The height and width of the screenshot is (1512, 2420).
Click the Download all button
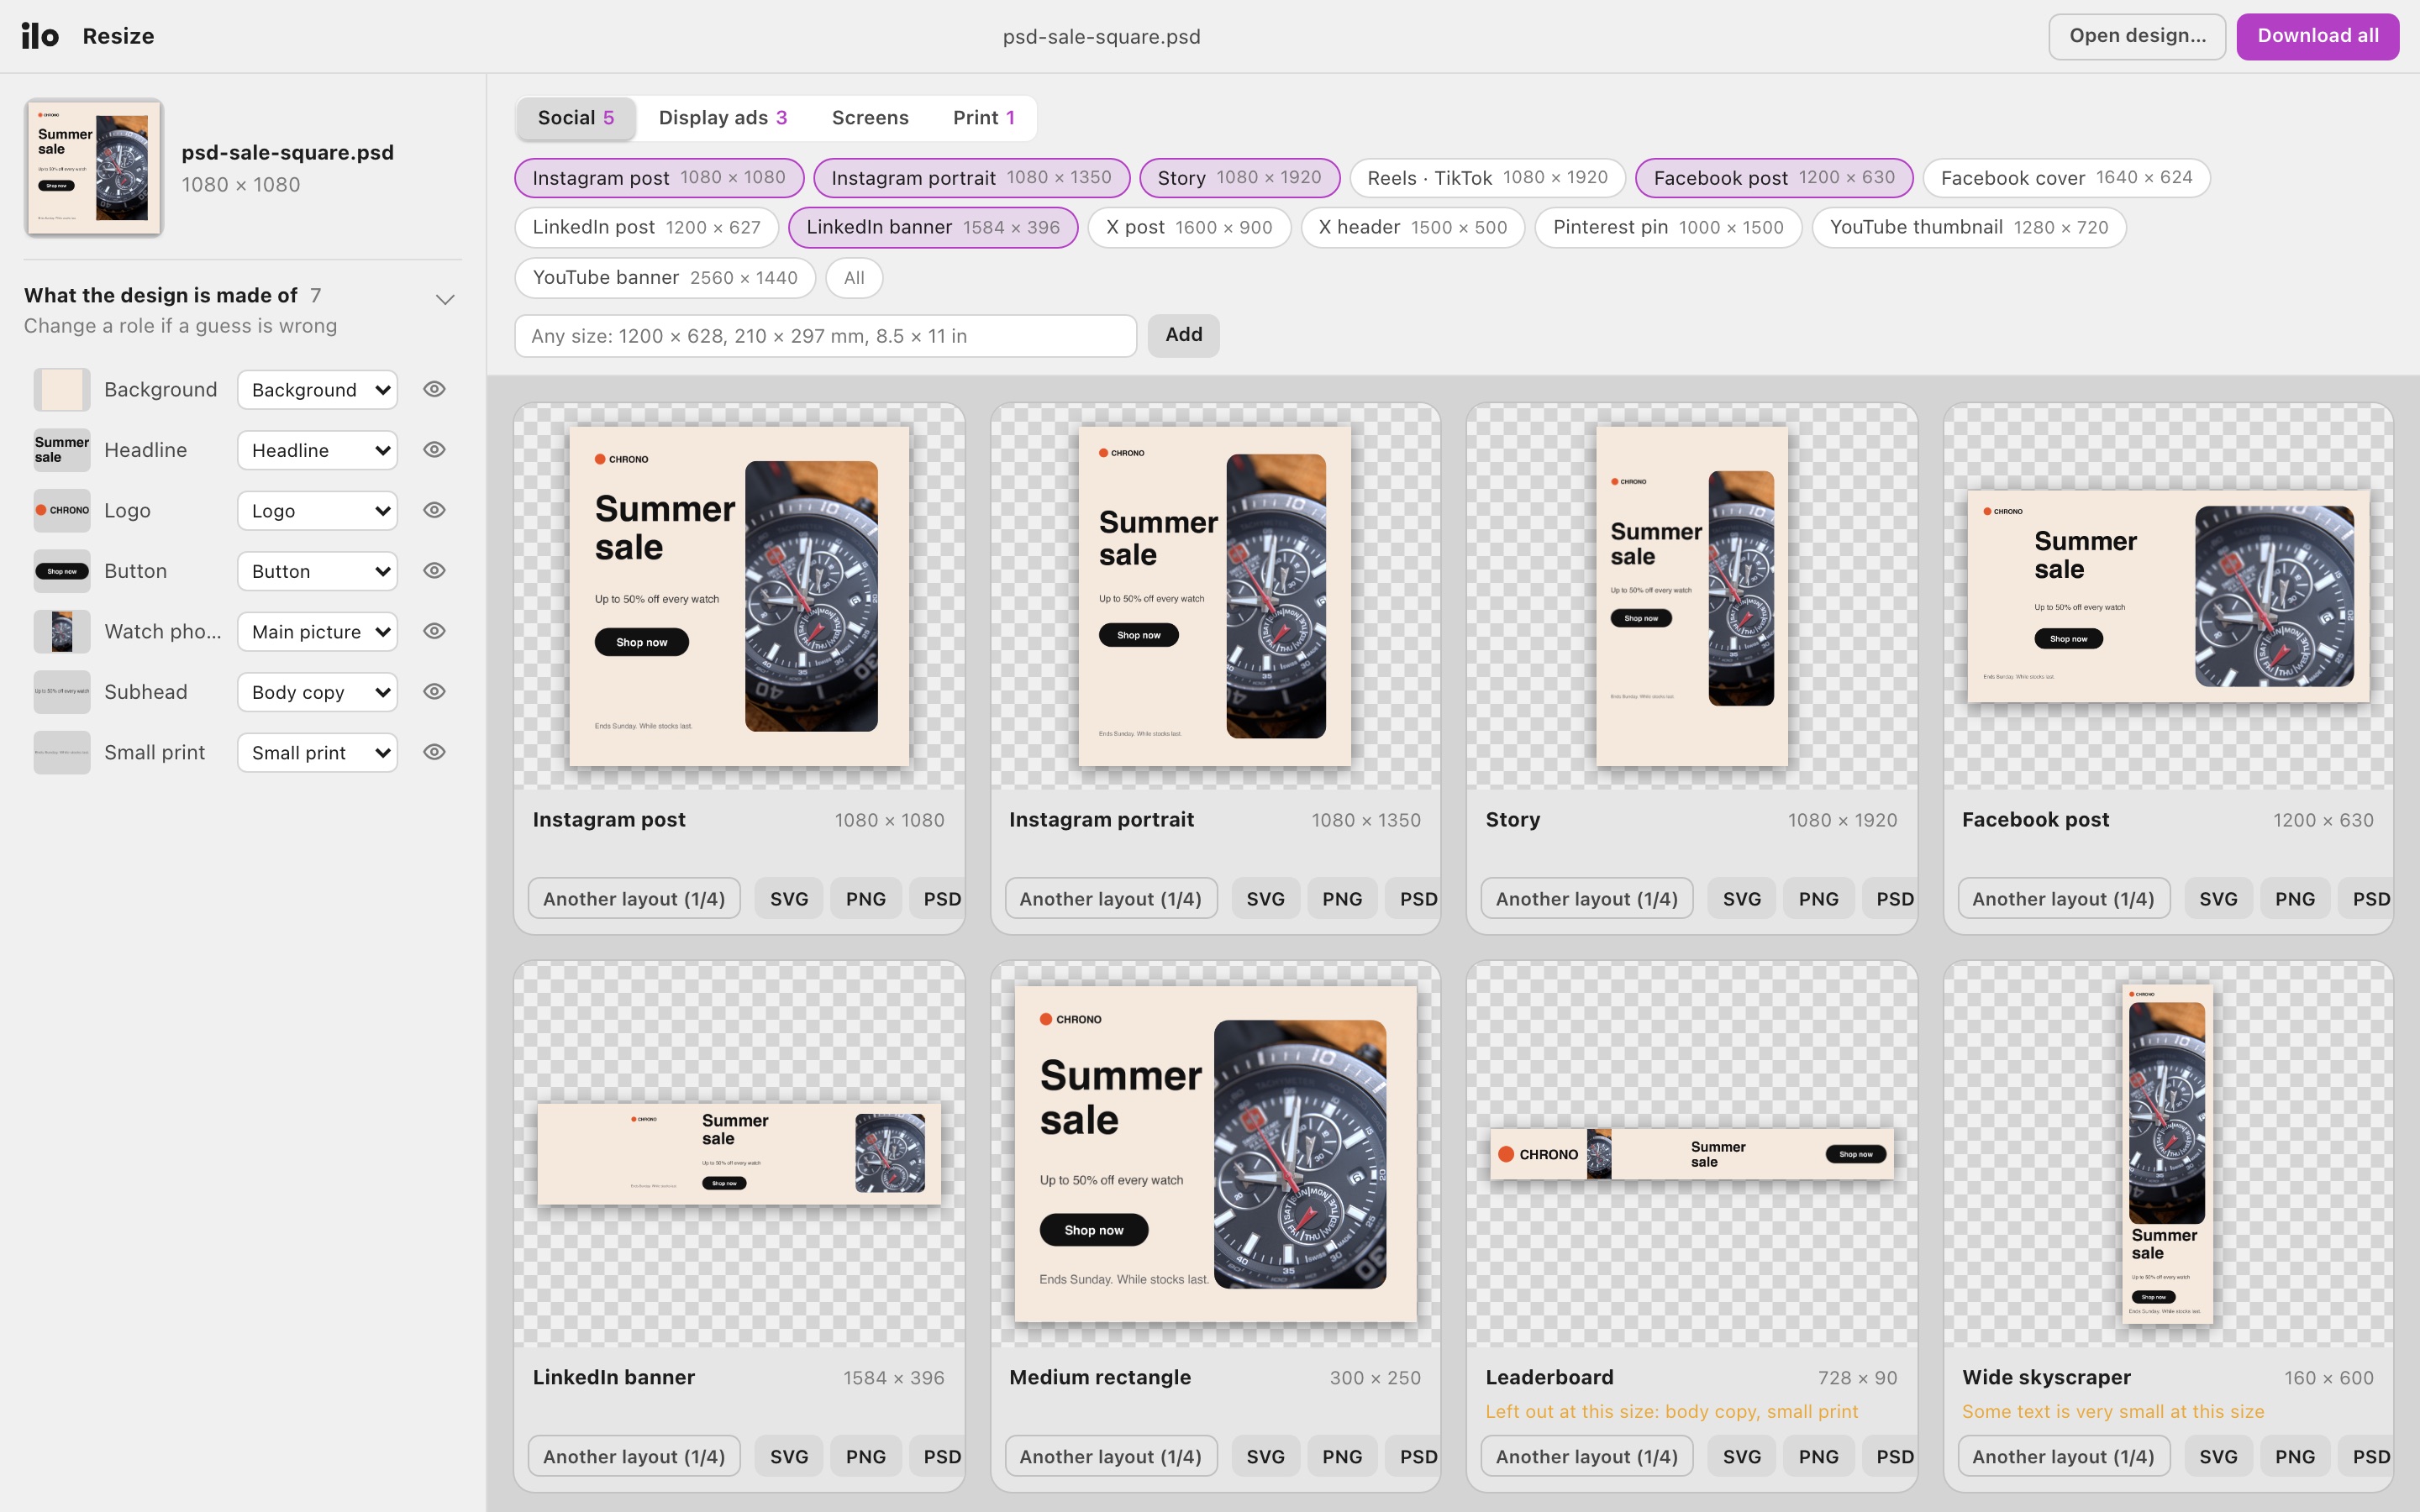2317,36
